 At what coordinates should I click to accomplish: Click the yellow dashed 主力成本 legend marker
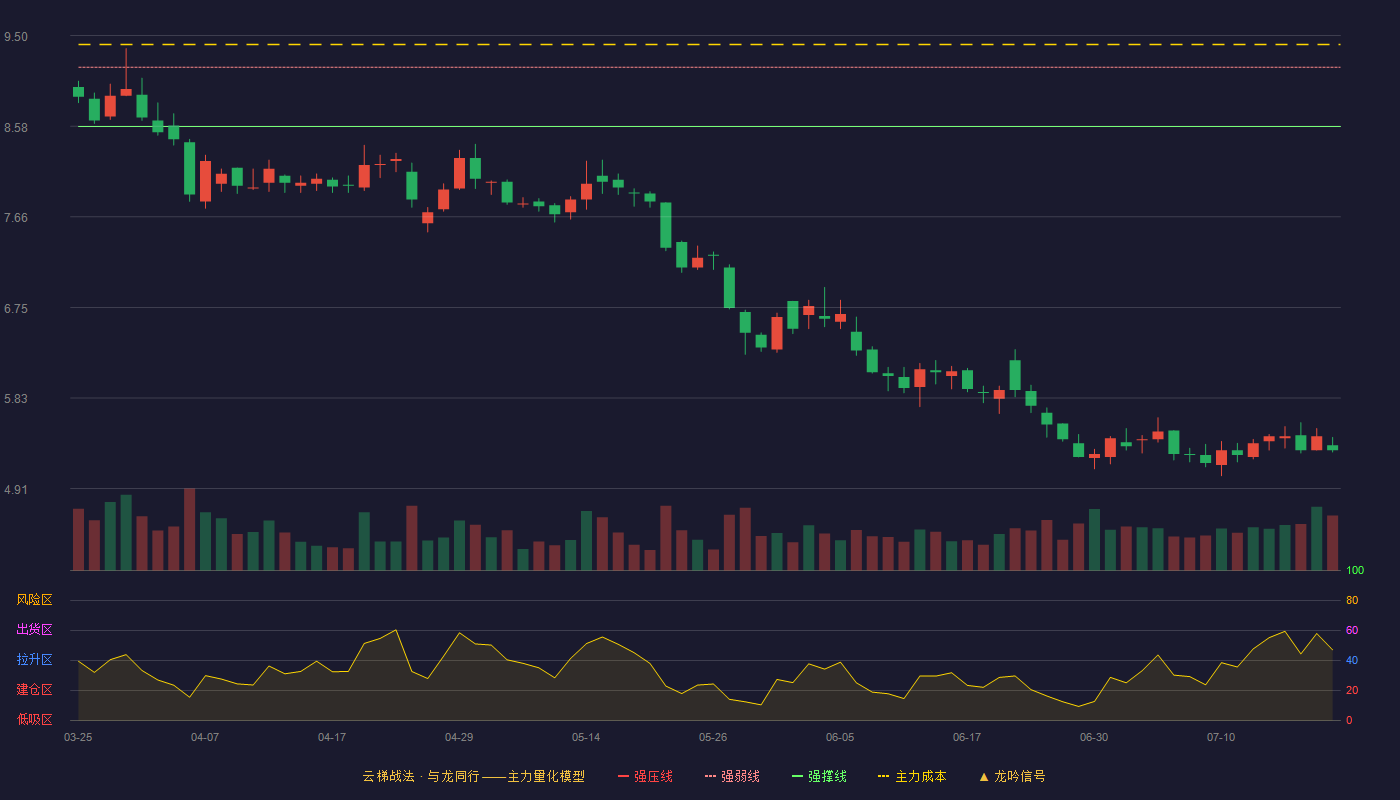click(x=883, y=776)
